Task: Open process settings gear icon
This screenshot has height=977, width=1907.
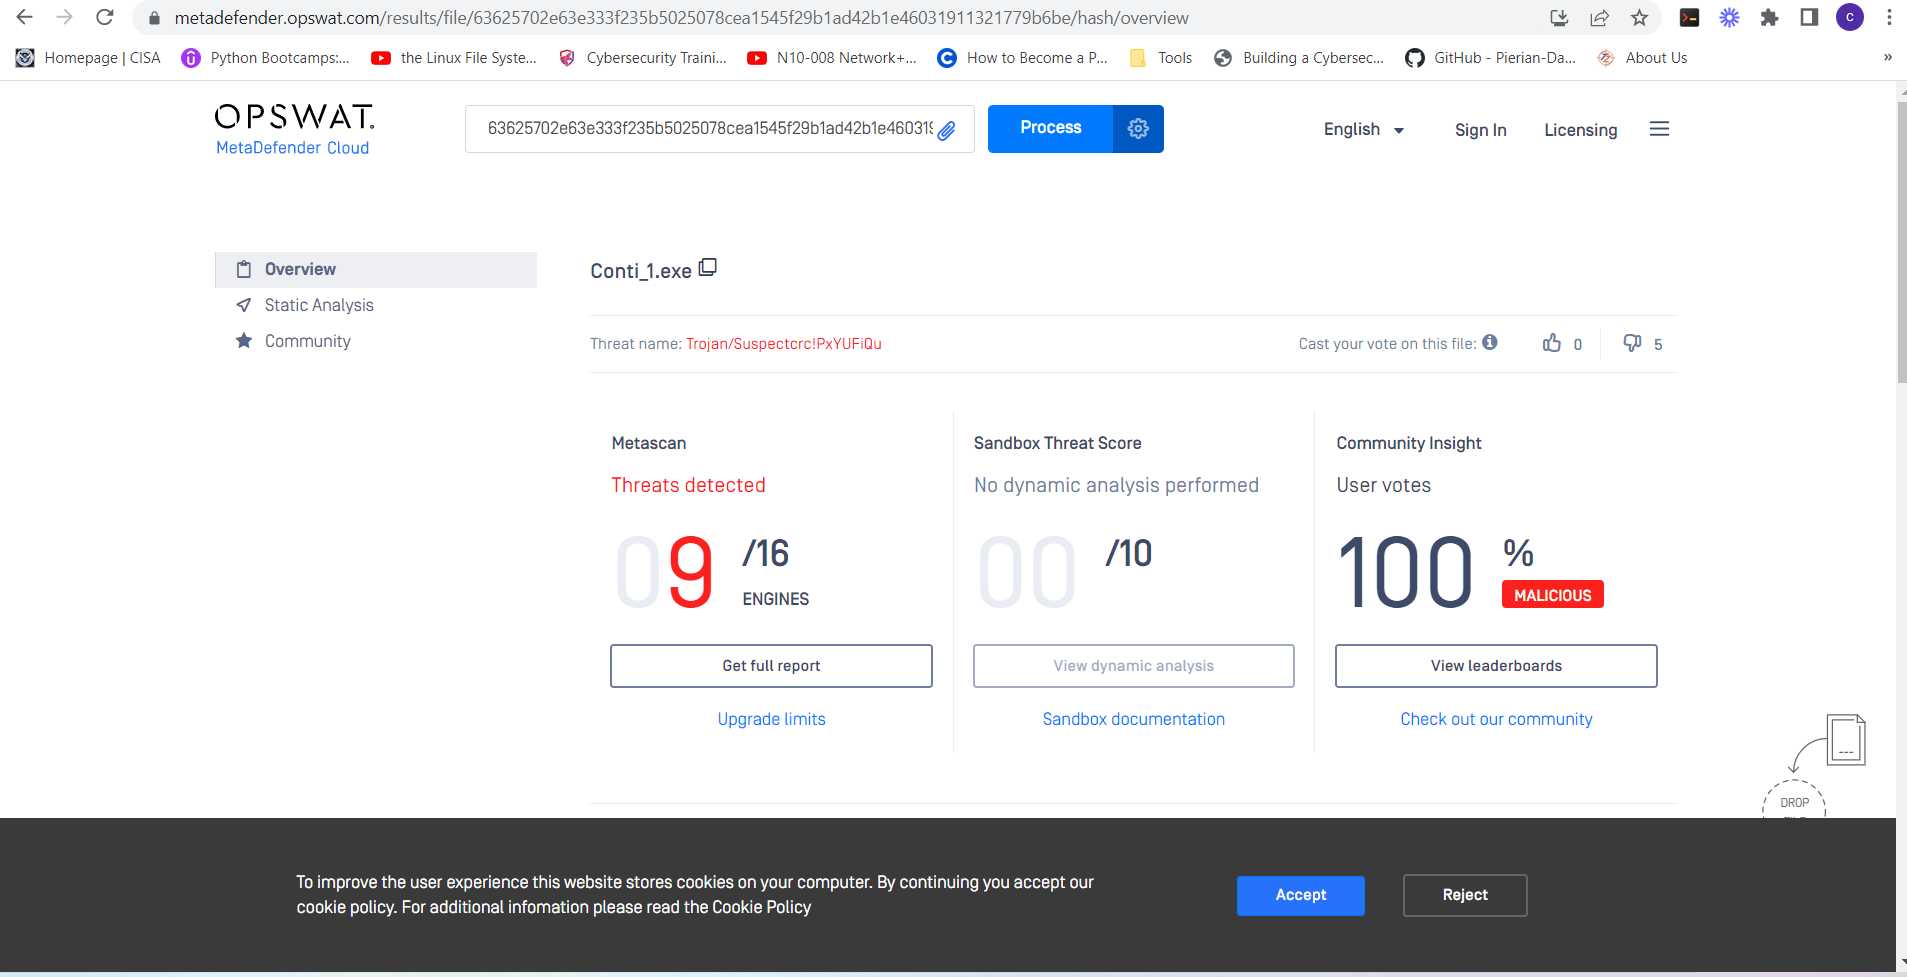Action: pos(1138,128)
